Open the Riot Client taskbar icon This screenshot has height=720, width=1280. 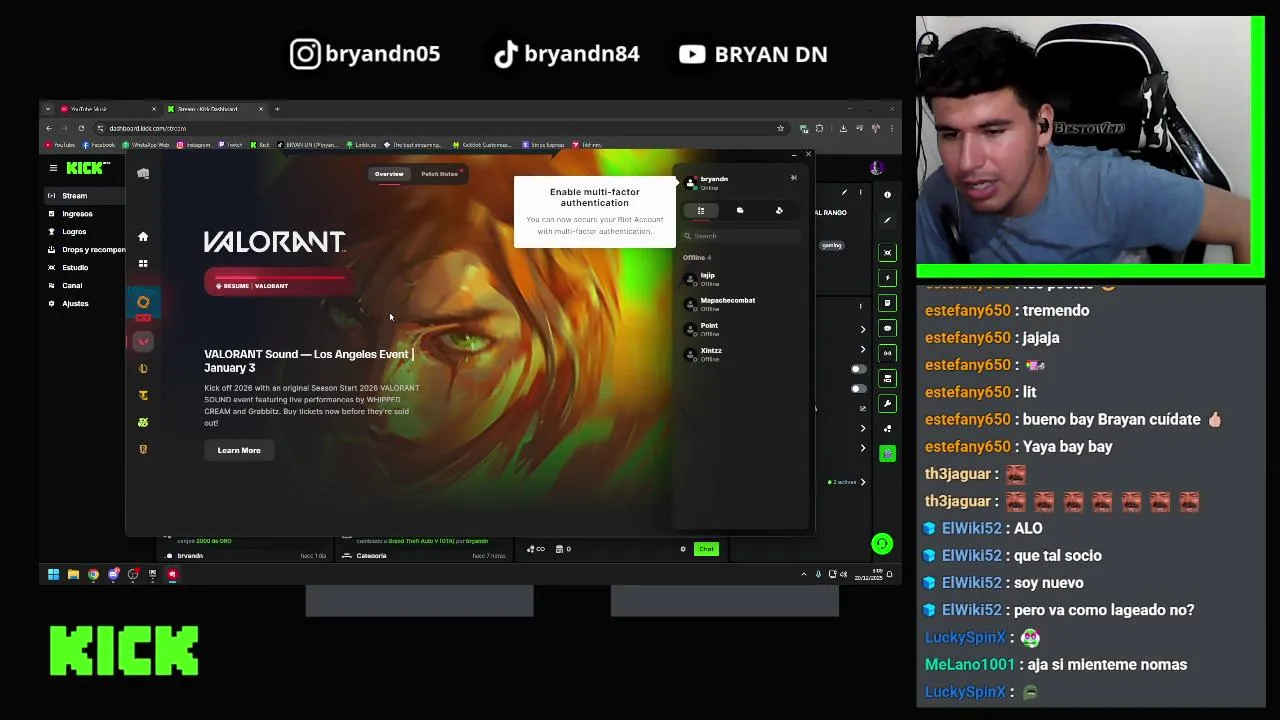[x=172, y=575]
